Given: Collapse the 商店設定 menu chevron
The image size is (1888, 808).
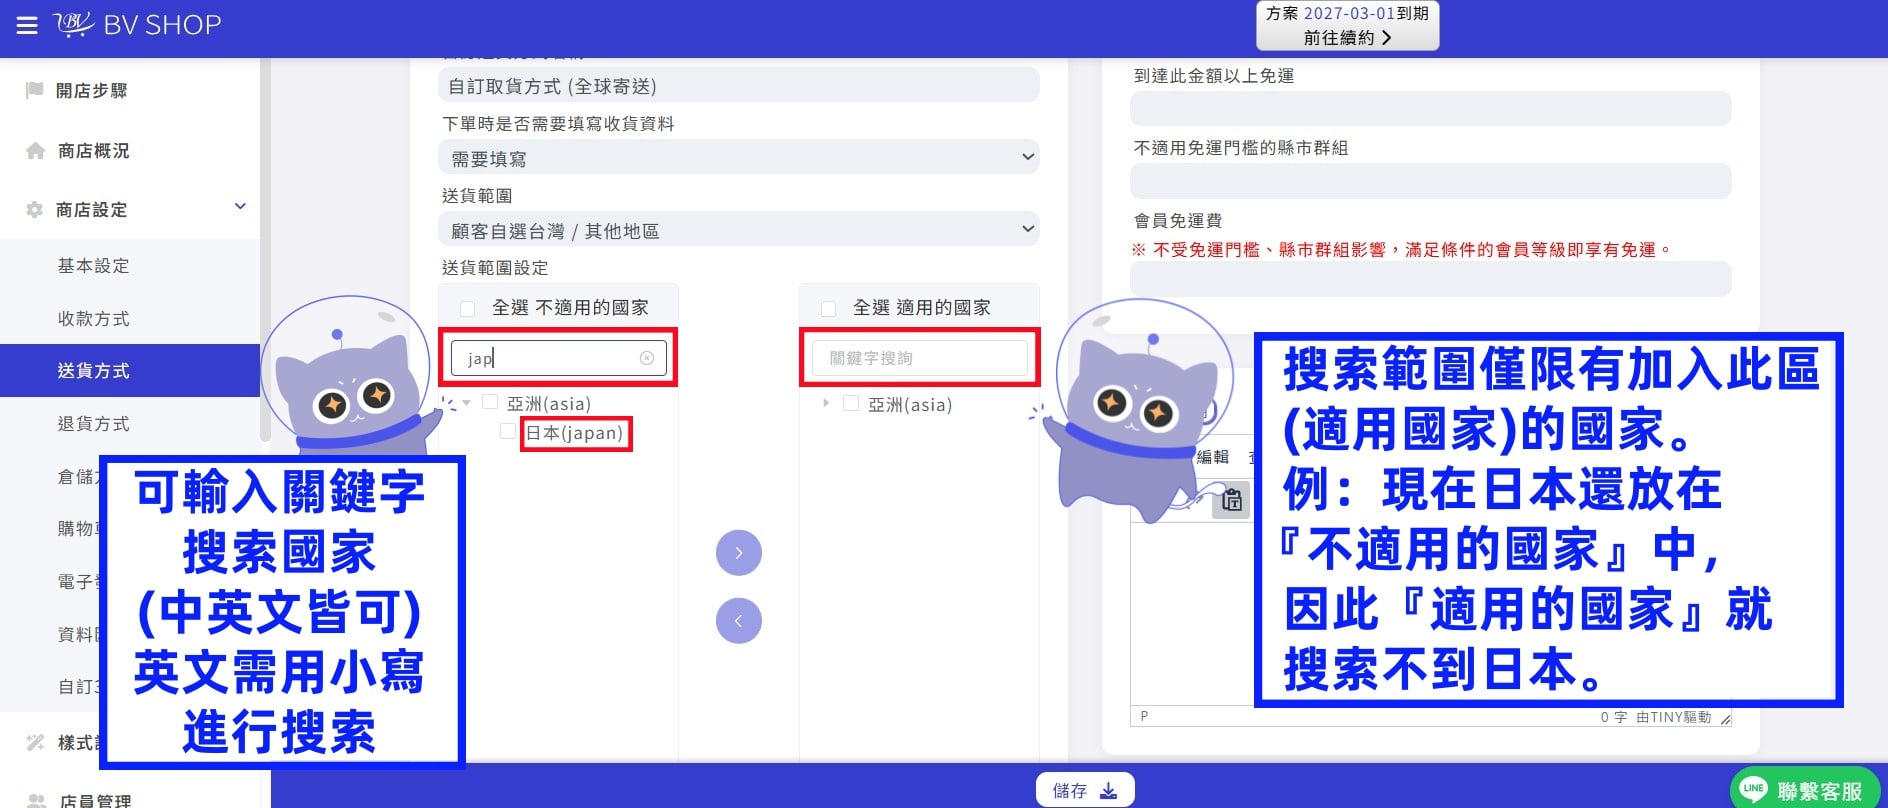Looking at the screenshot, I should click(x=240, y=207).
